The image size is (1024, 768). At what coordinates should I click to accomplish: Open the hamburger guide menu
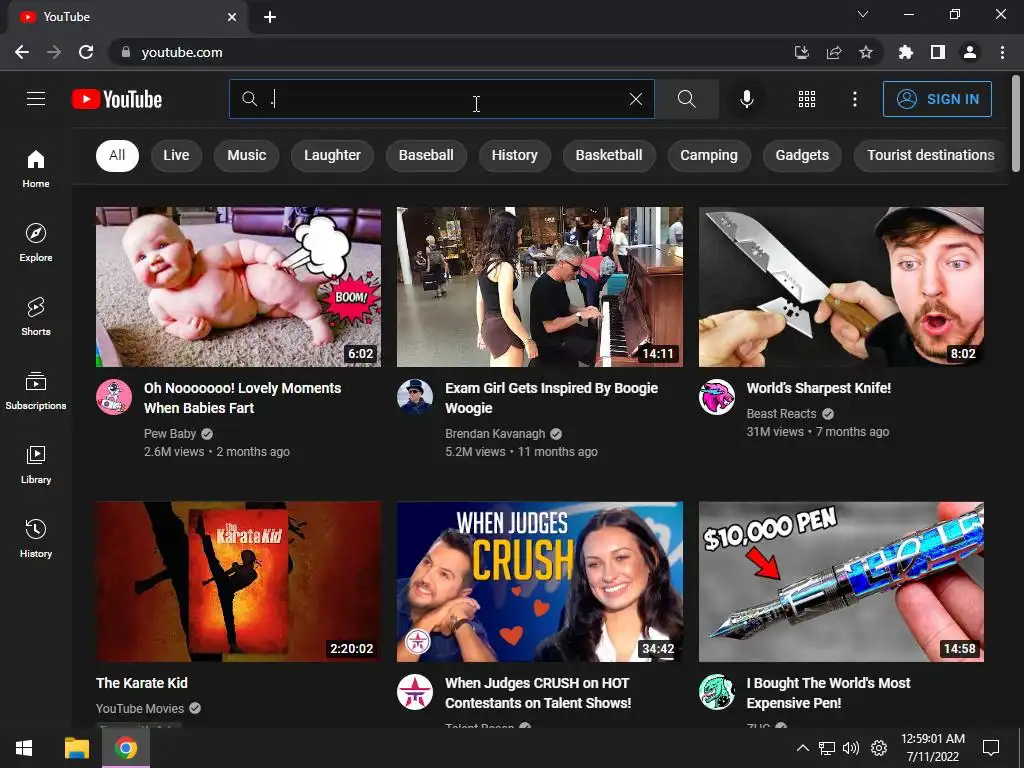[36, 99]
